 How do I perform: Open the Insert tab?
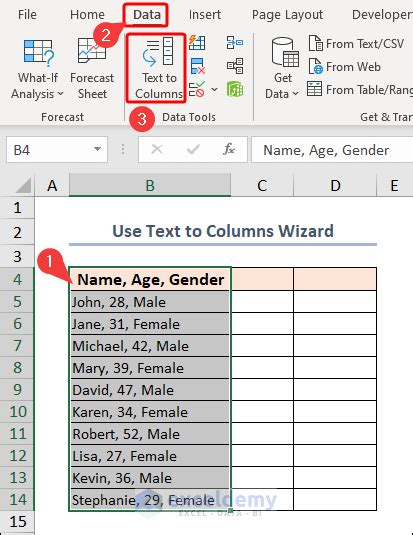205,15
